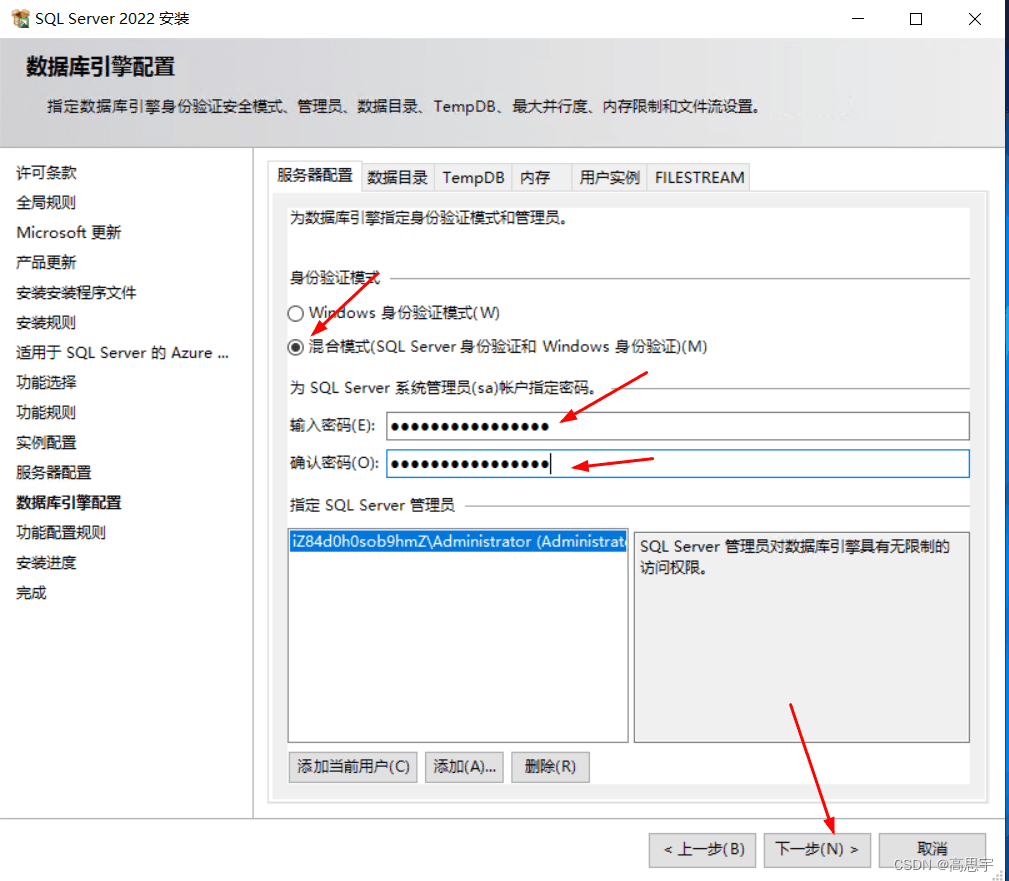Click 许可条款 step in sidebar
1009x881 pixels.
click(46, 172)
